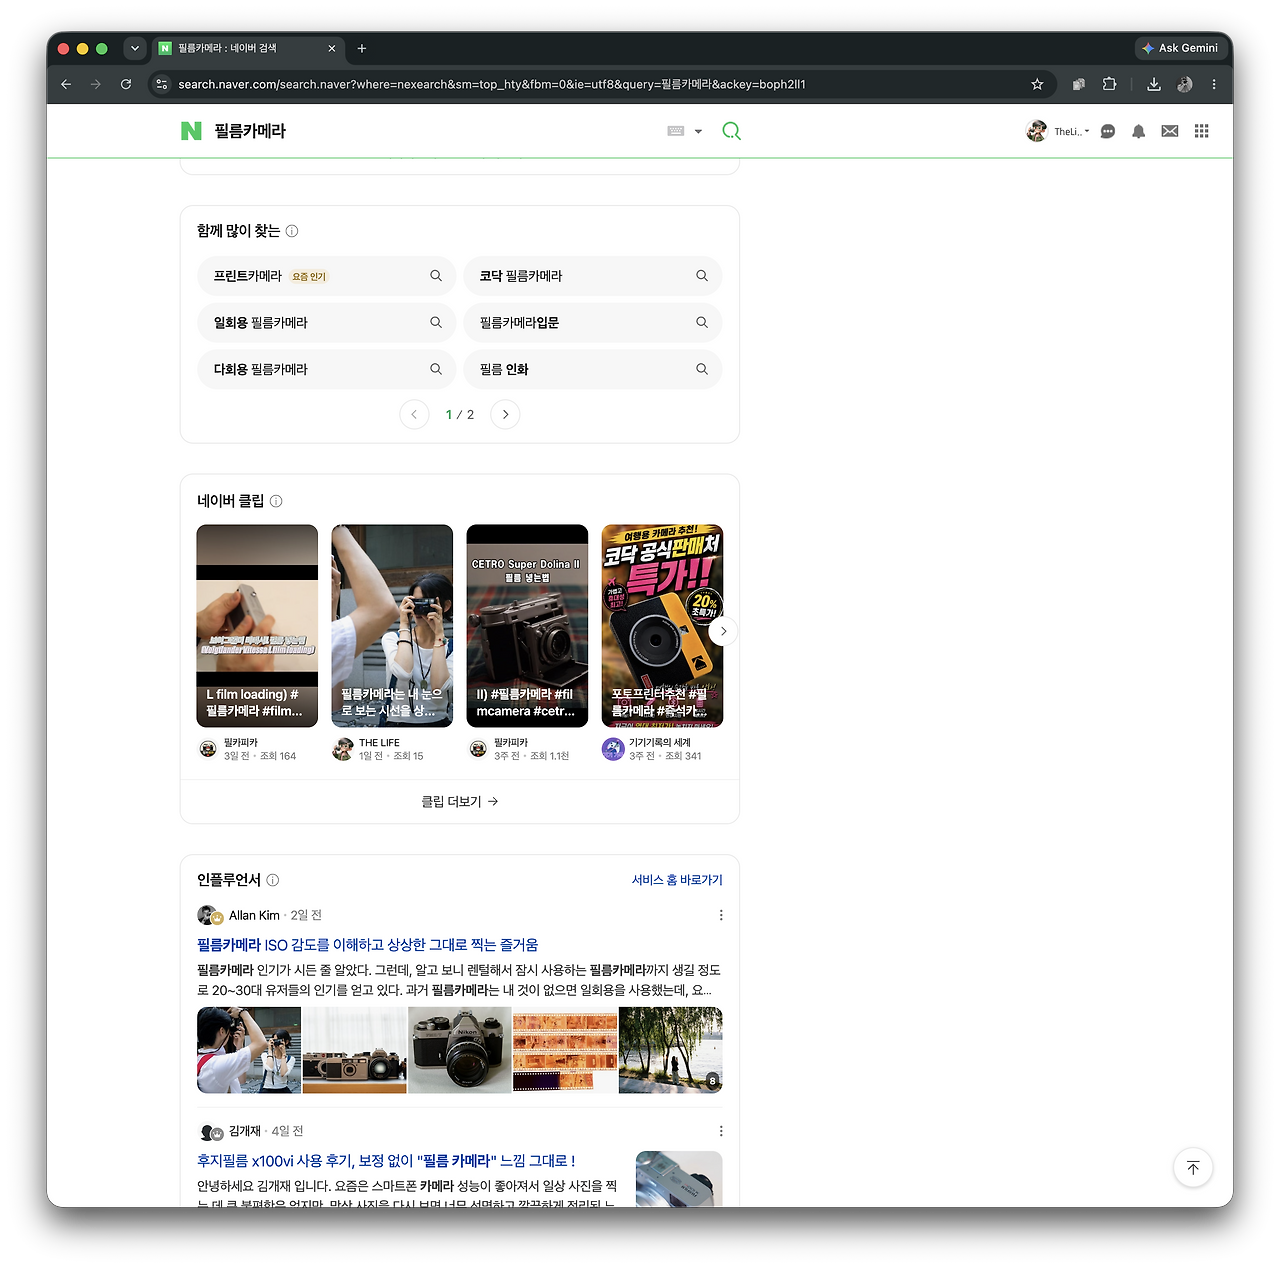Open the photographer girl image thumbnail
The height and width of the screenshot is (1269, 1280).
coord(249,1050)
